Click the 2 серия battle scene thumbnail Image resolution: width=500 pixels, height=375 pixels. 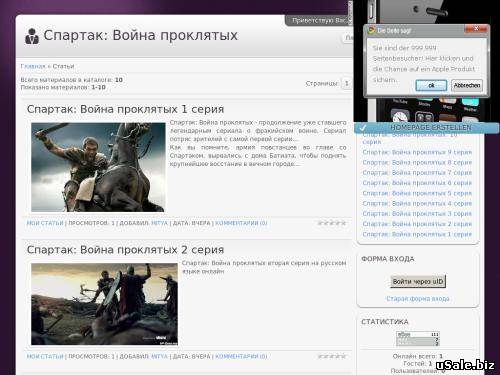pos(104,304)
